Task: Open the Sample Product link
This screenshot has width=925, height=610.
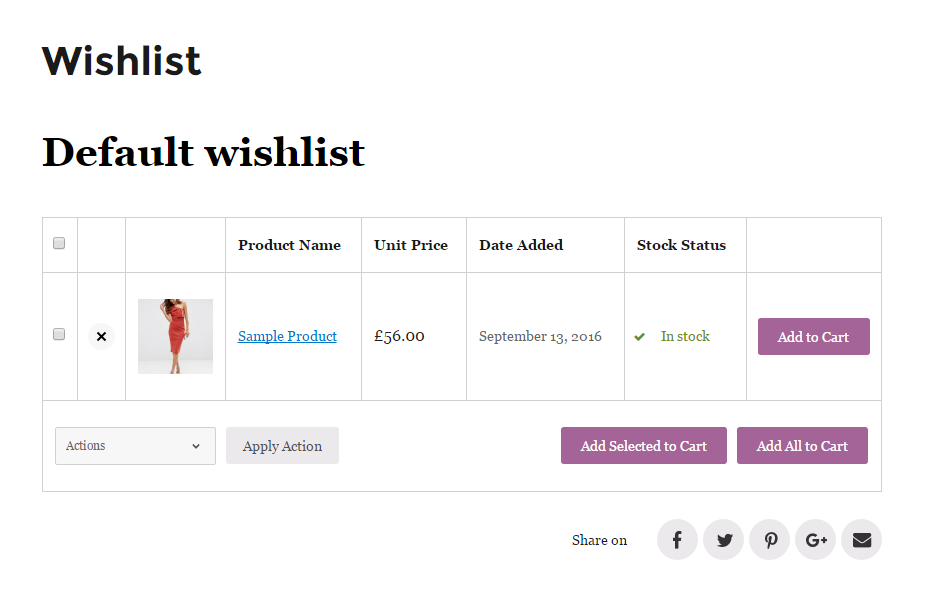Action: tap(287, 336)
